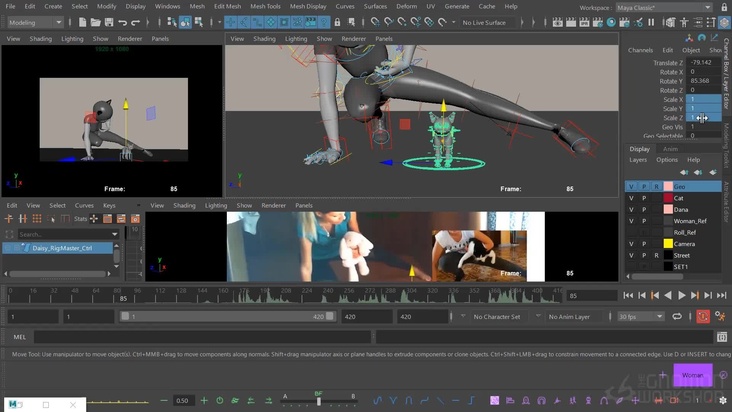Open the 30 fps frame rate dropdown

pyautogui.click(x=639, y=317)
